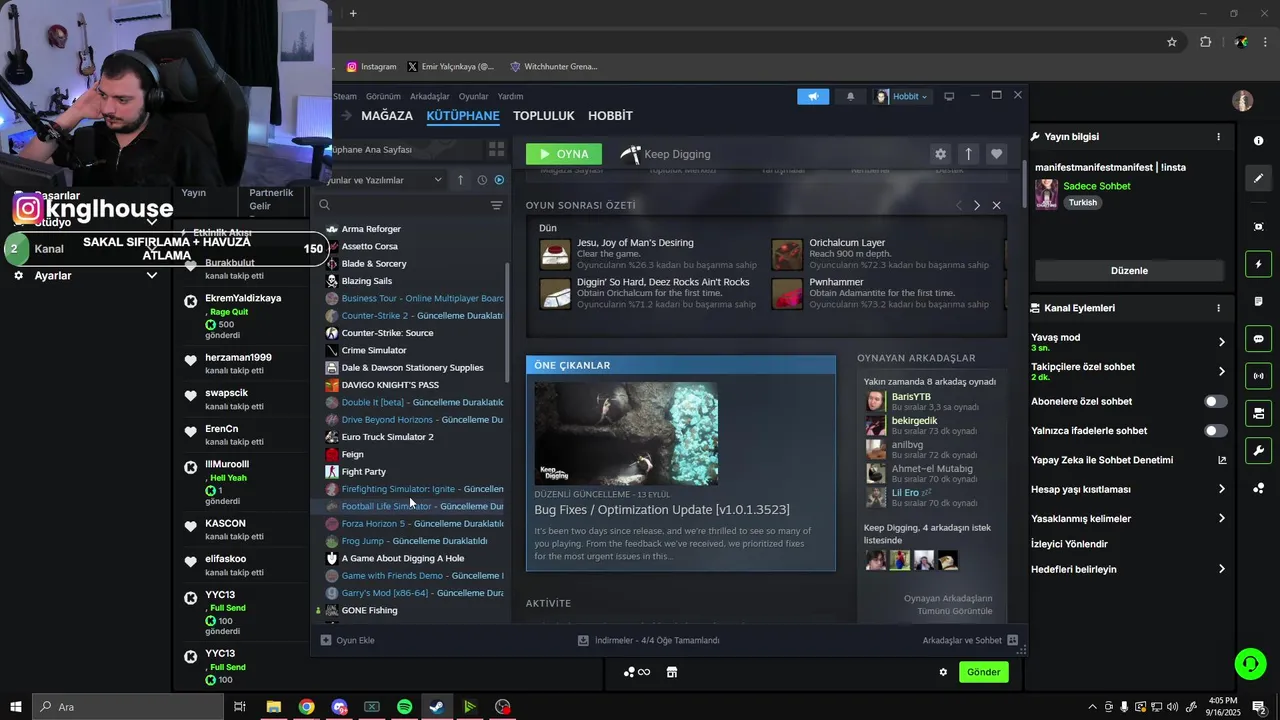Switch to the TOPLULUK tab

pos(544,116)
